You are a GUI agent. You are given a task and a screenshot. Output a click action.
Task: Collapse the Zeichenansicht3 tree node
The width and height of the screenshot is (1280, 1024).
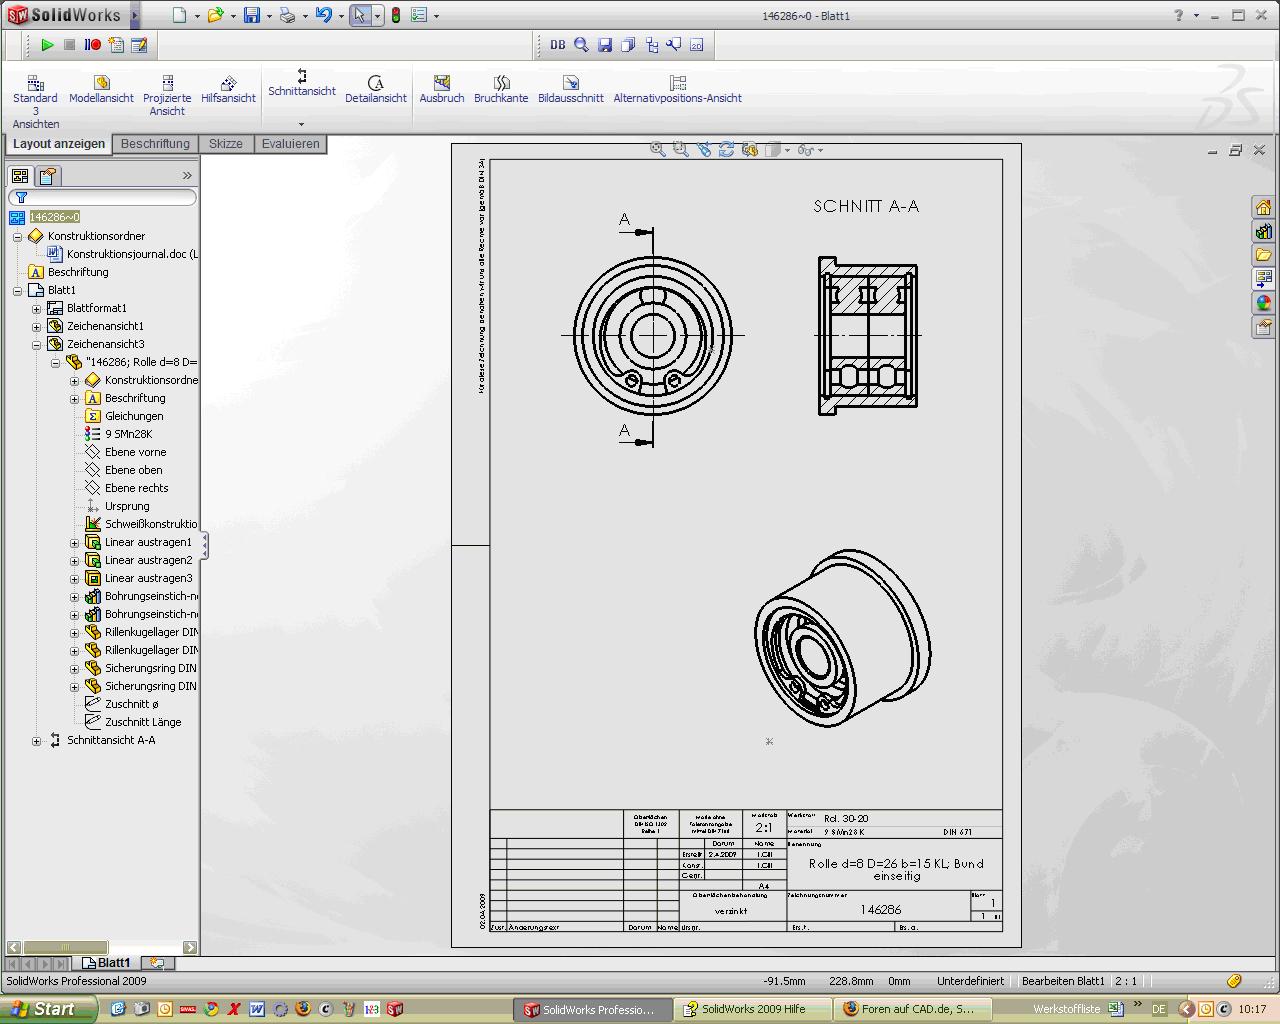pos(37,345)
